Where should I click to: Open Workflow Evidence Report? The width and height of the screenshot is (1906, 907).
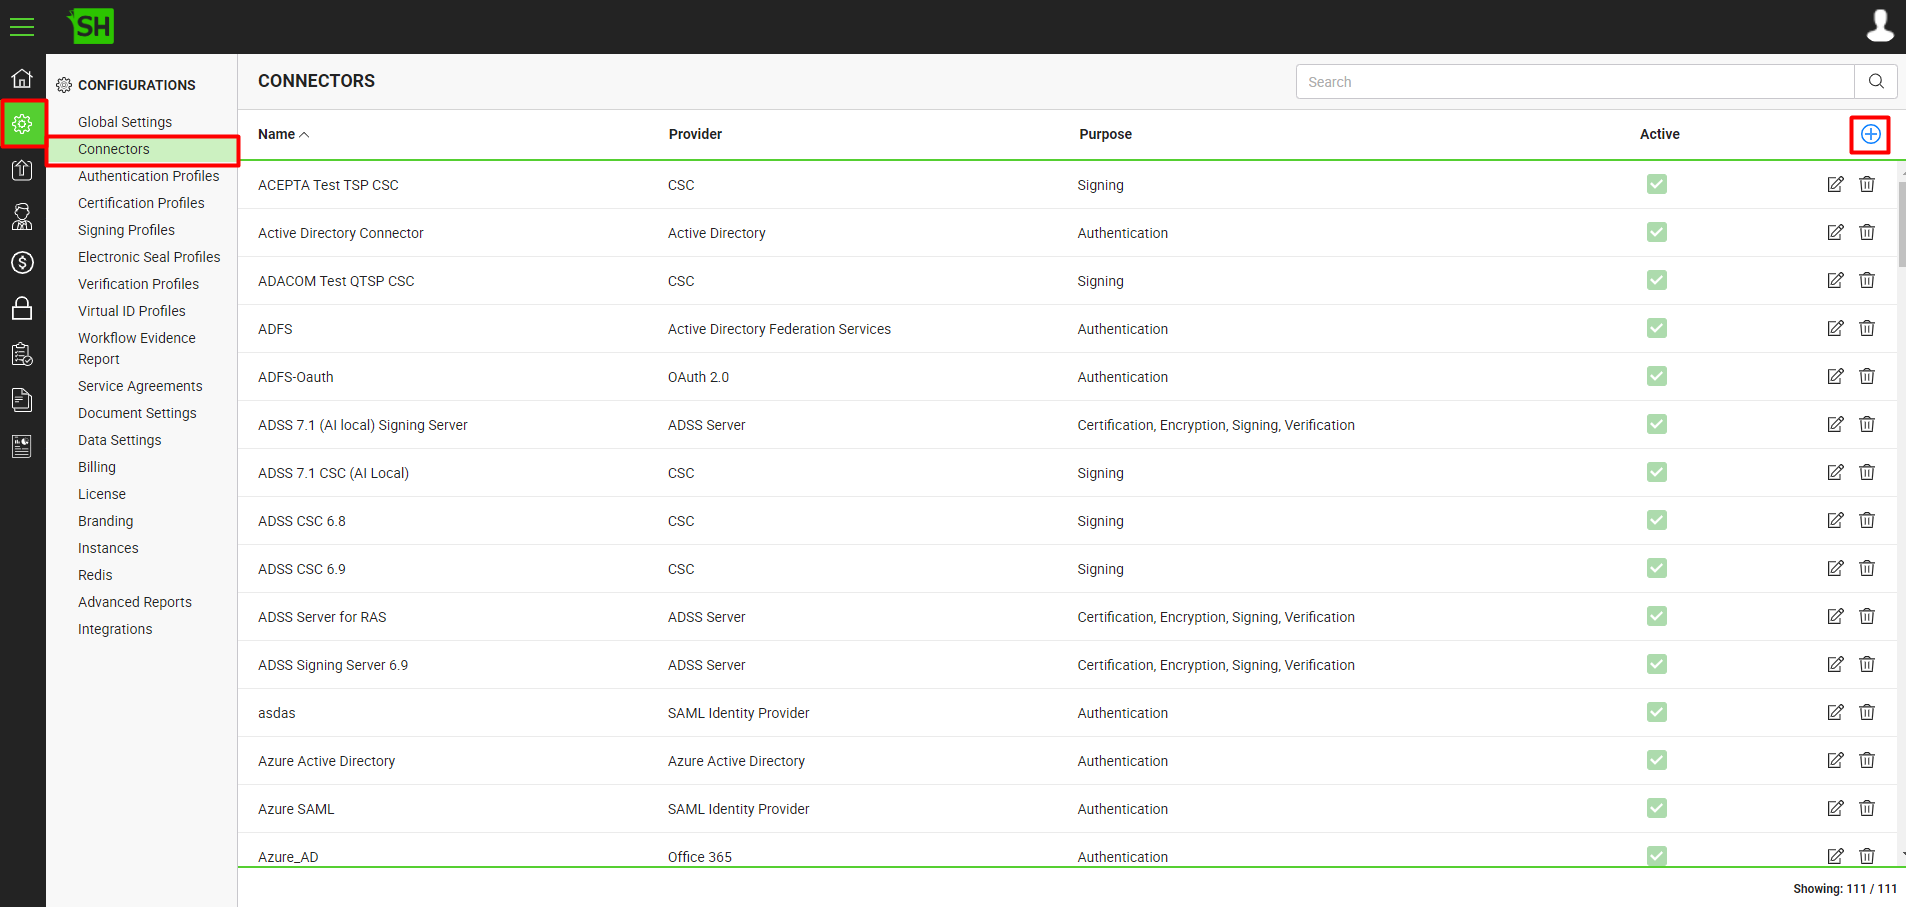(137, 348)
